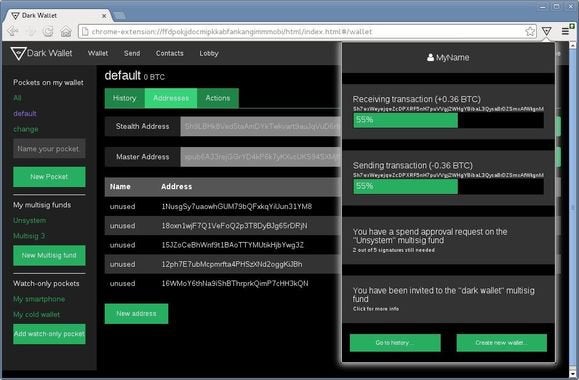Click the Create new wallet button
Screen dimensions: 579x380
(x=501, y=343)
